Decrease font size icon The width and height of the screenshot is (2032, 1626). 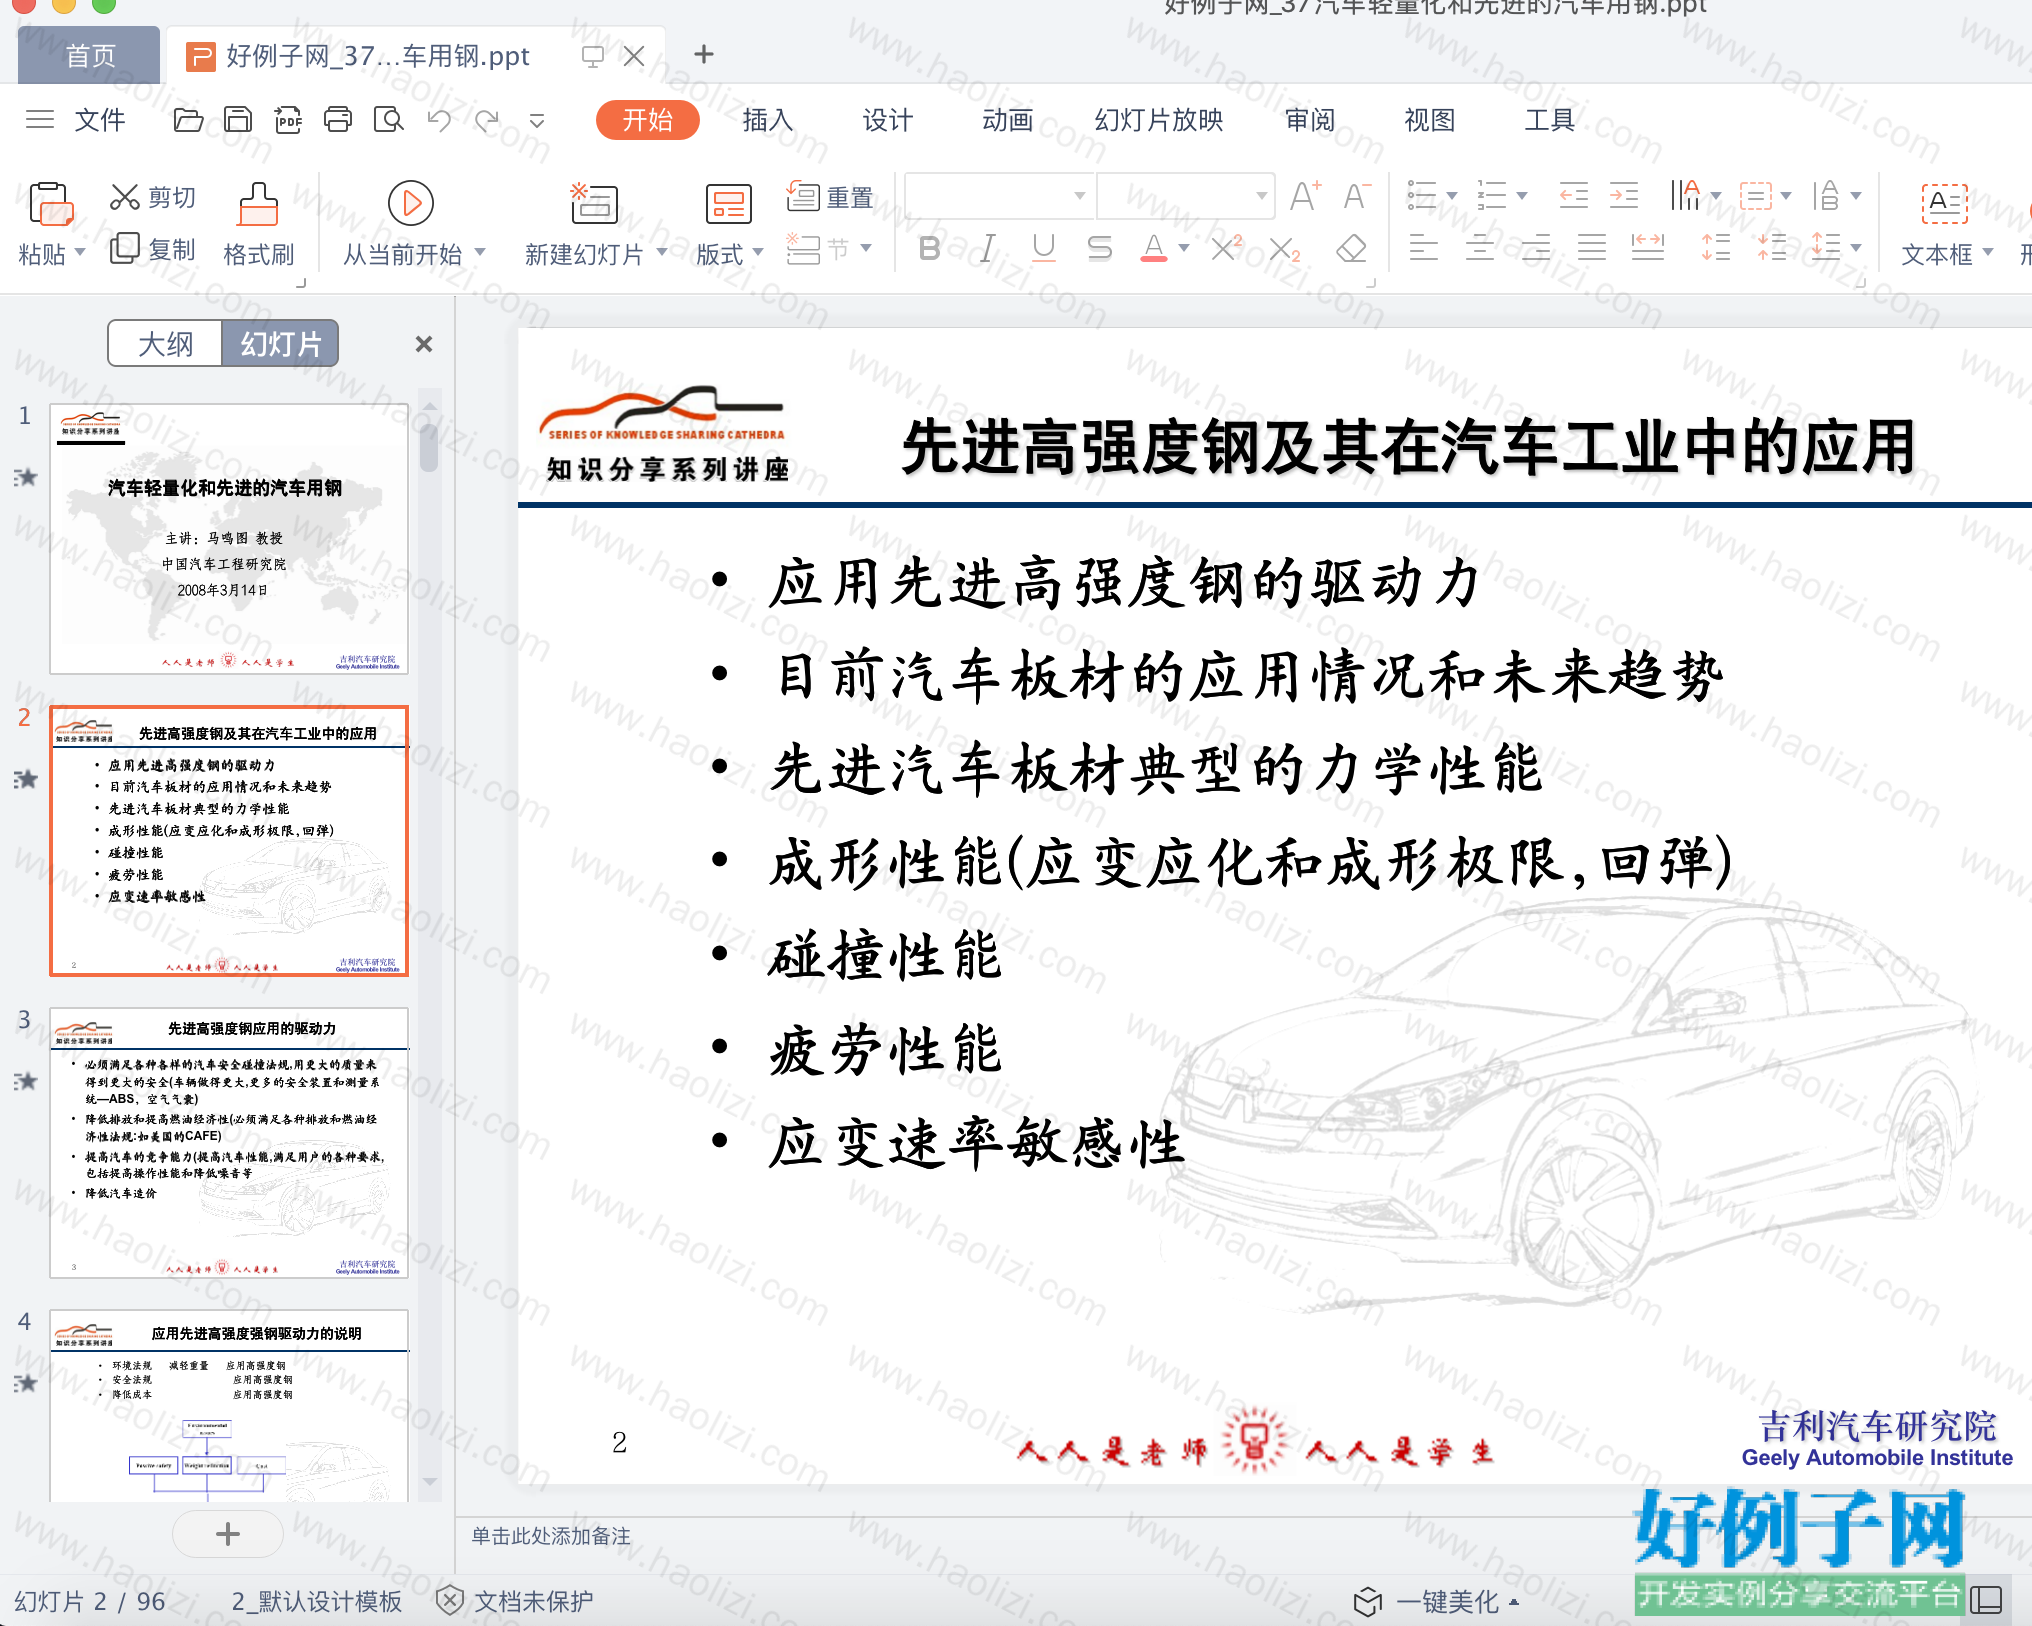(x=1357, y=196)
